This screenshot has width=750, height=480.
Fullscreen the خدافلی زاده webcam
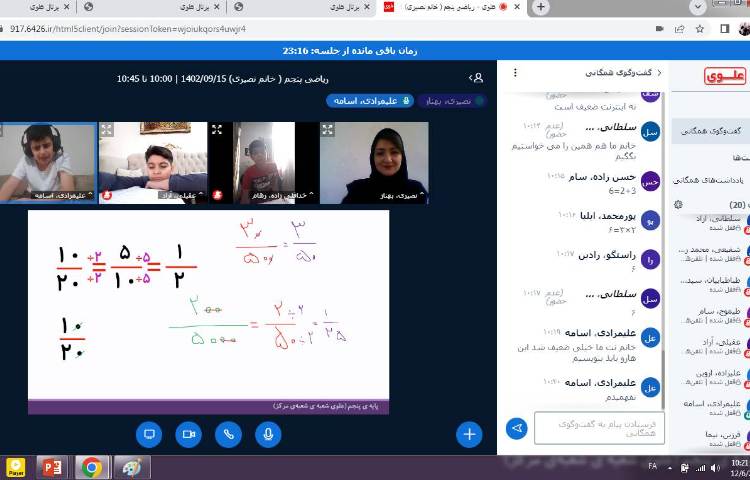coord(217,129)
